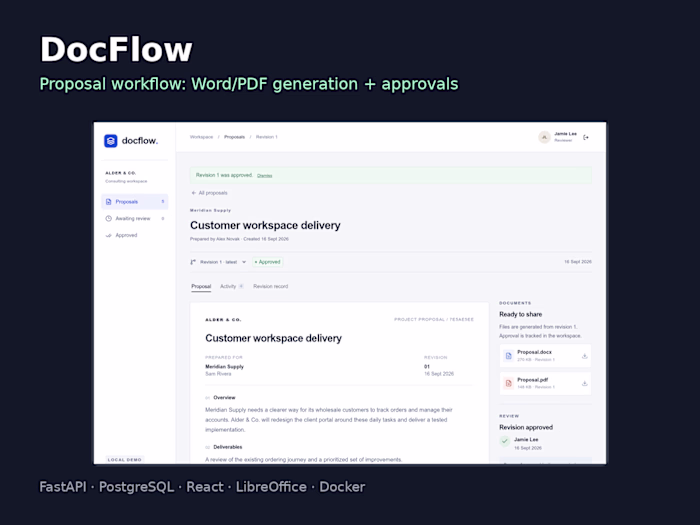This screenshot has width=700, height=525.
Task: Click the Deliverables section heading
Action: (228, 447)
